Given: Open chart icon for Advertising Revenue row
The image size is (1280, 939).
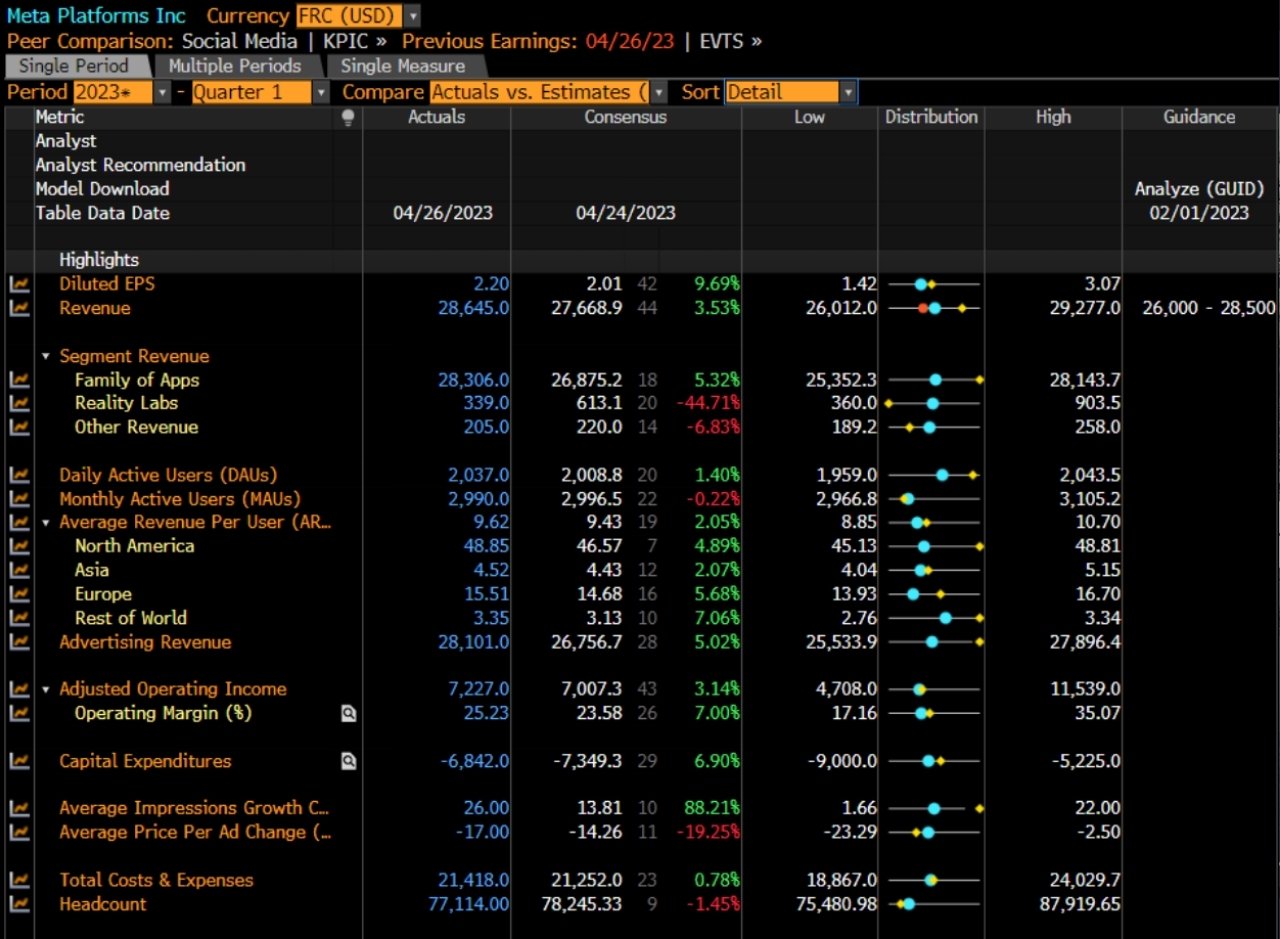Looking at the screenshot, I should pos(19,642).
